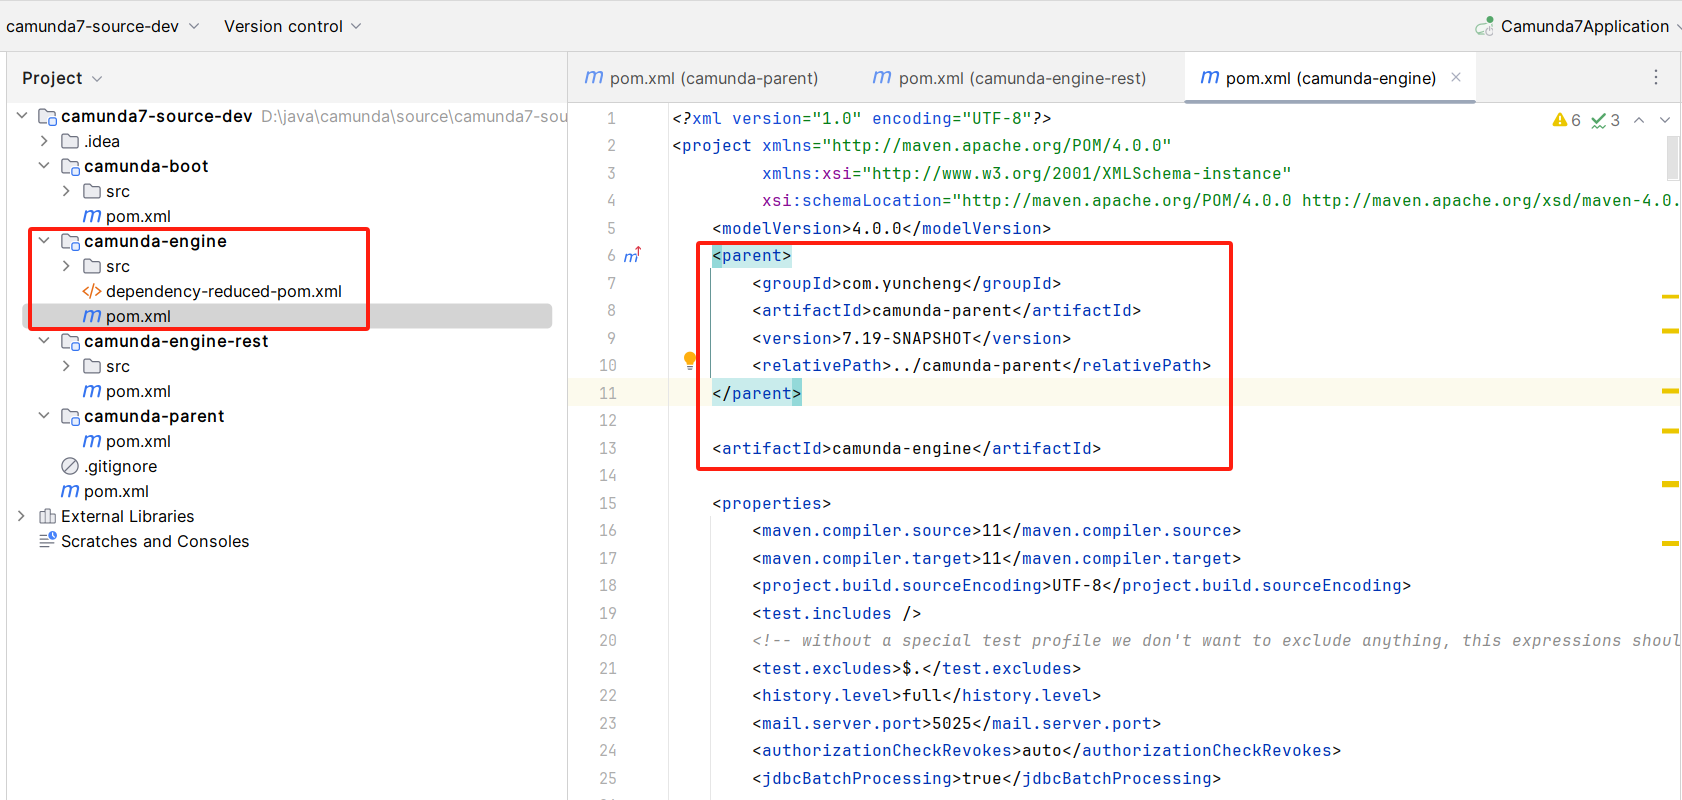The width and height of the screenshot is (1682, 800).
Task: Click the warnings indicator showing 6
Action: pyautogui.click(x=1566, y=120)
